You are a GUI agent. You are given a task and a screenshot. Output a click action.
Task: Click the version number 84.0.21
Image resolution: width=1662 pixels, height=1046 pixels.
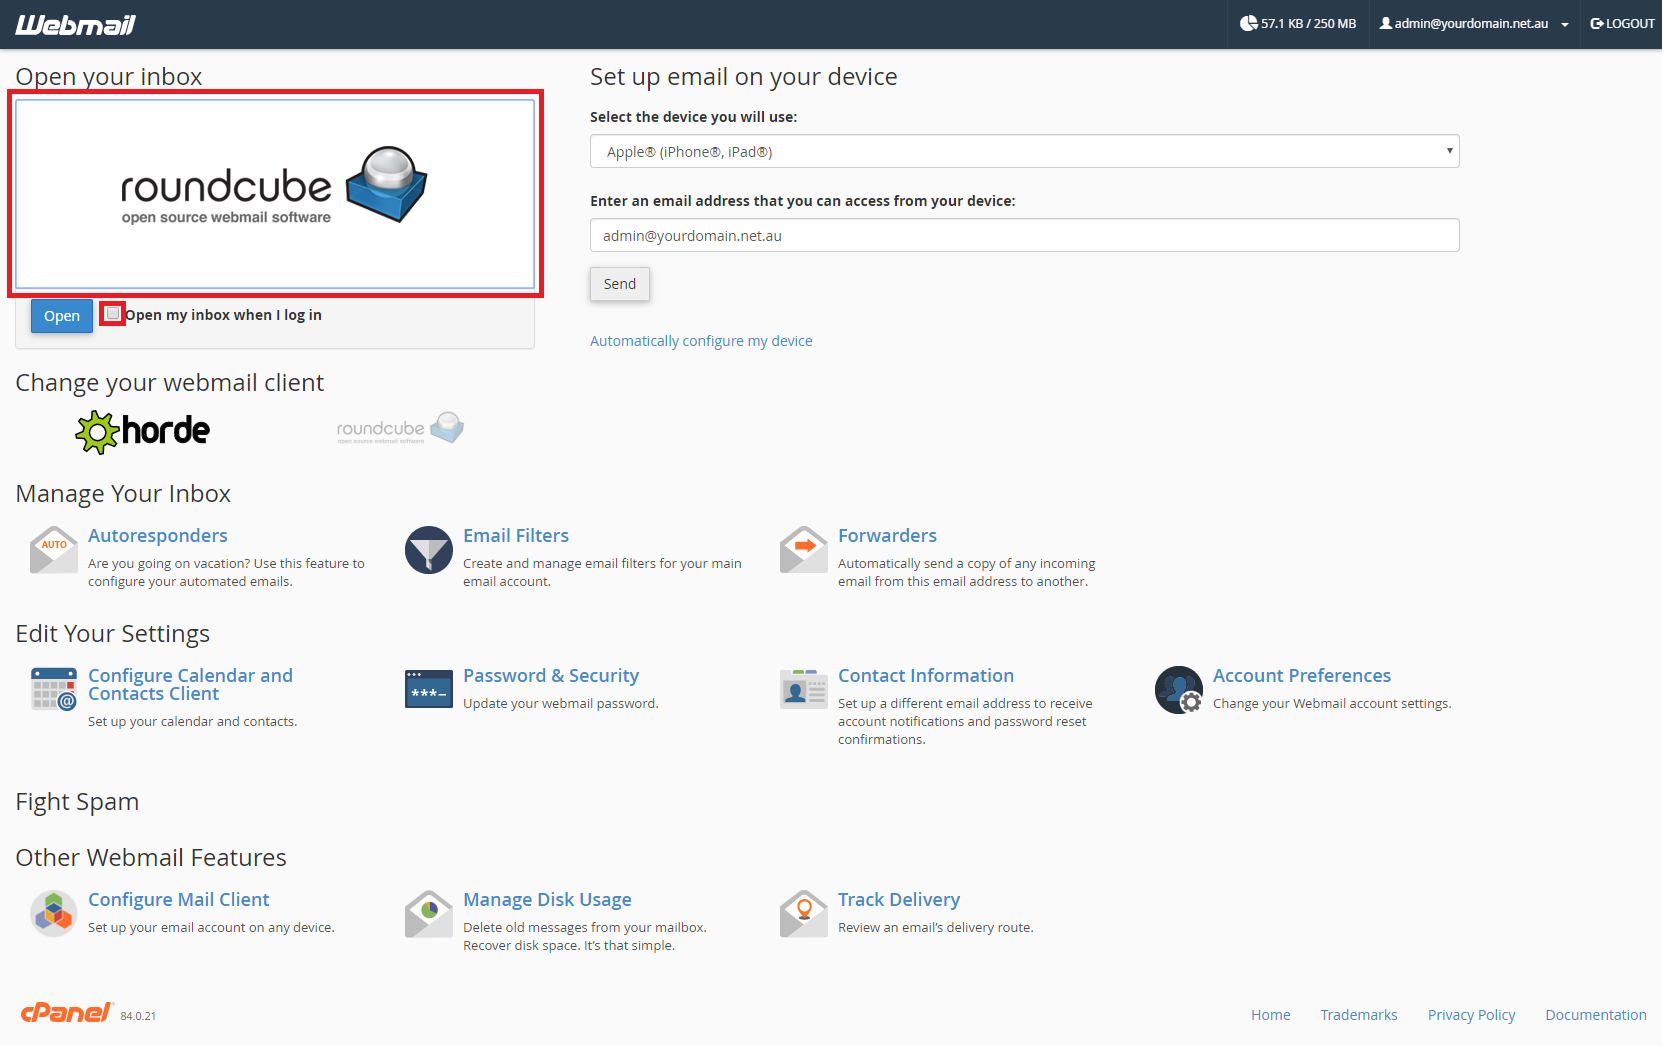pyautogui.click(x=138, y=1016)
